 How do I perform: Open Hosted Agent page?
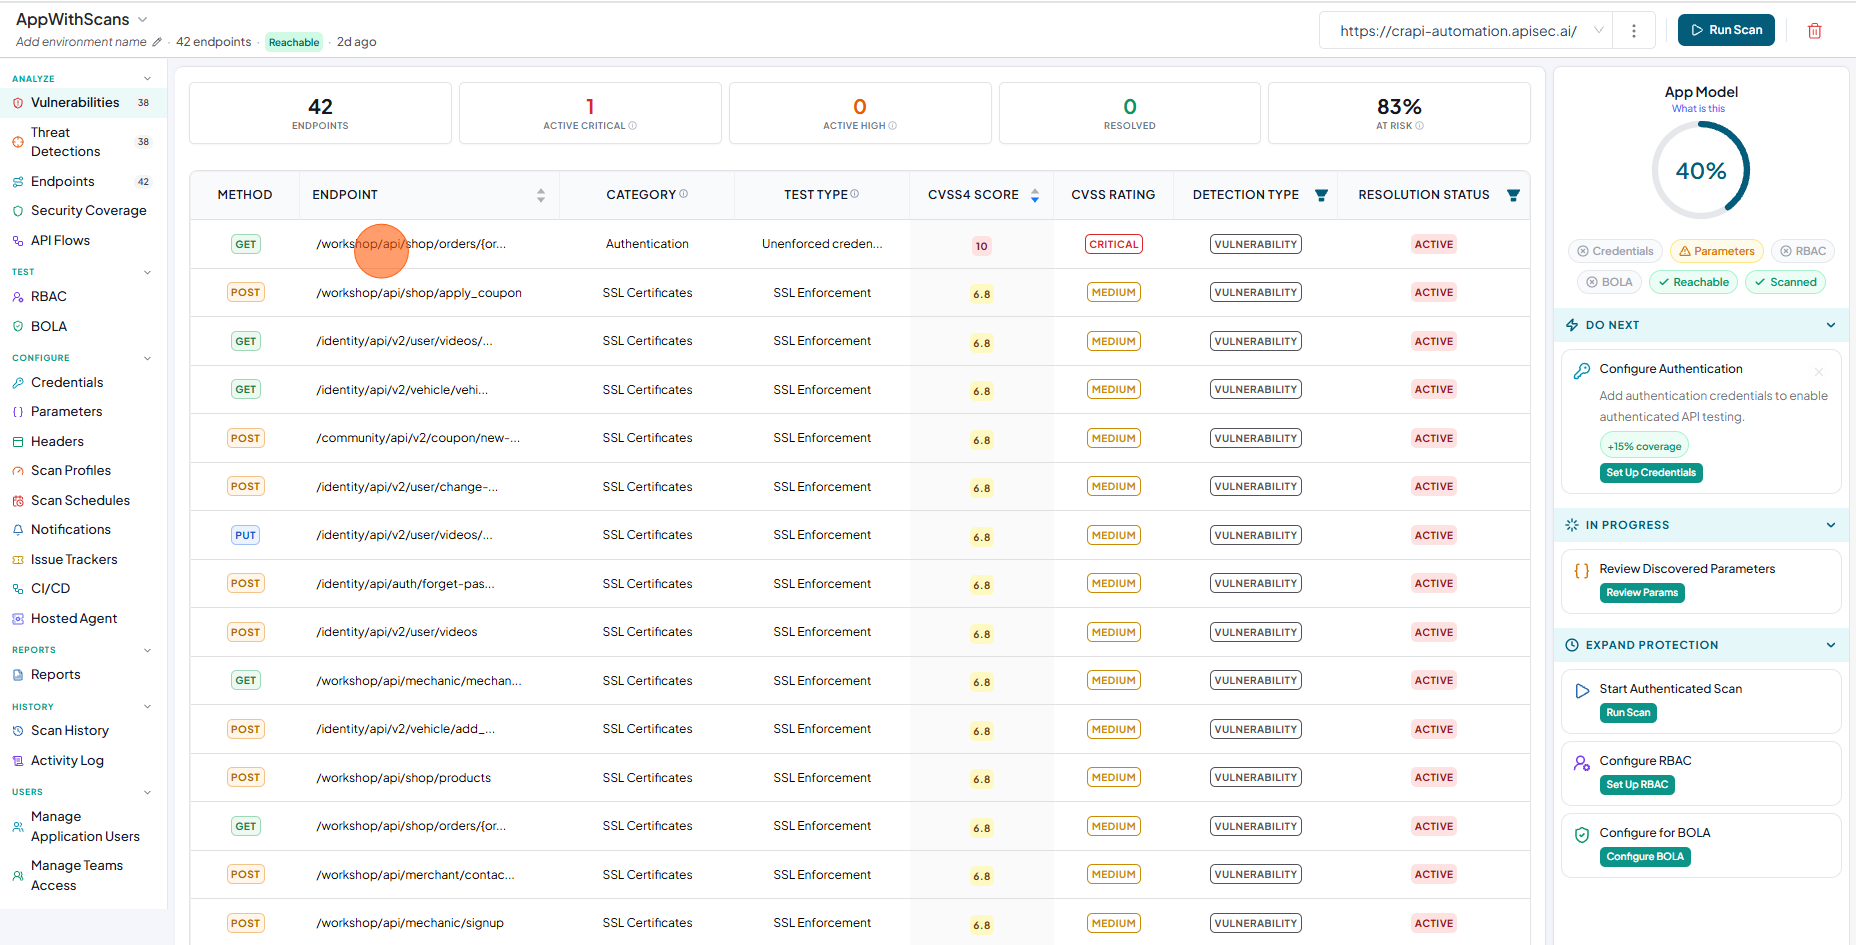[83, 619]
